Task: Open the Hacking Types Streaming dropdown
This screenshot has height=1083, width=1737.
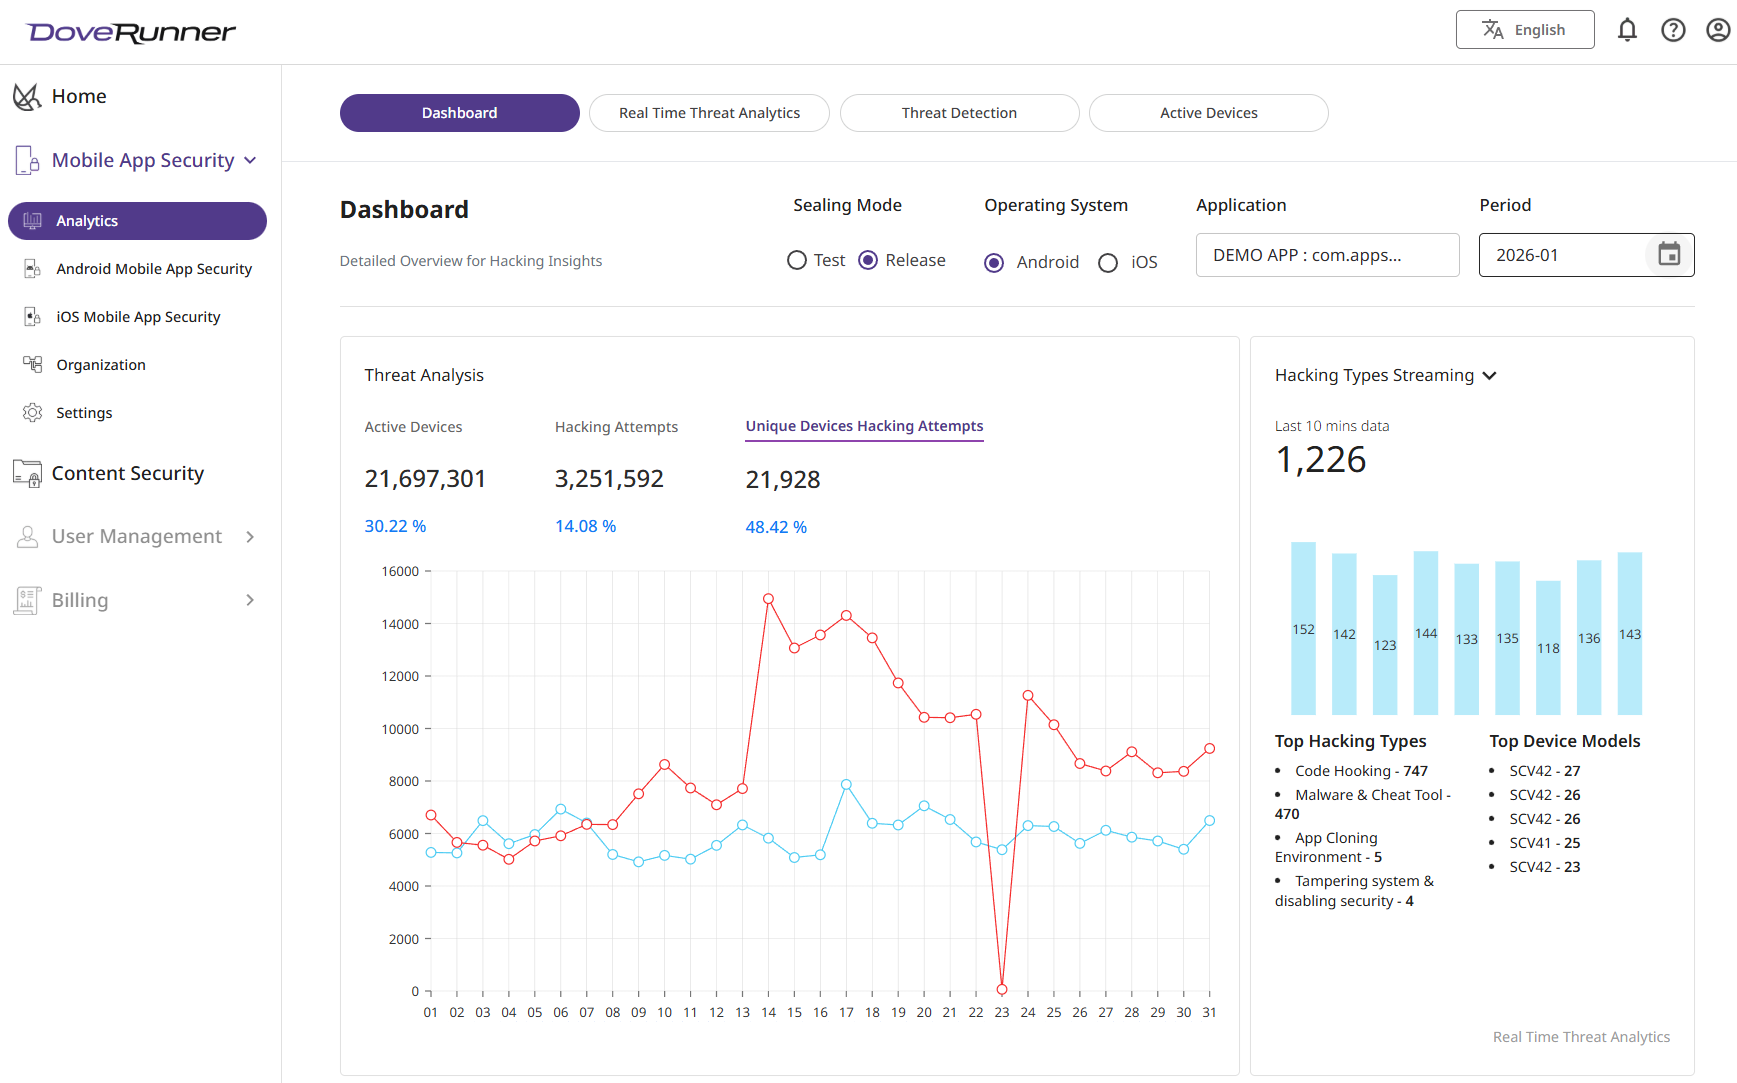Action: [x=1491, y=375]
